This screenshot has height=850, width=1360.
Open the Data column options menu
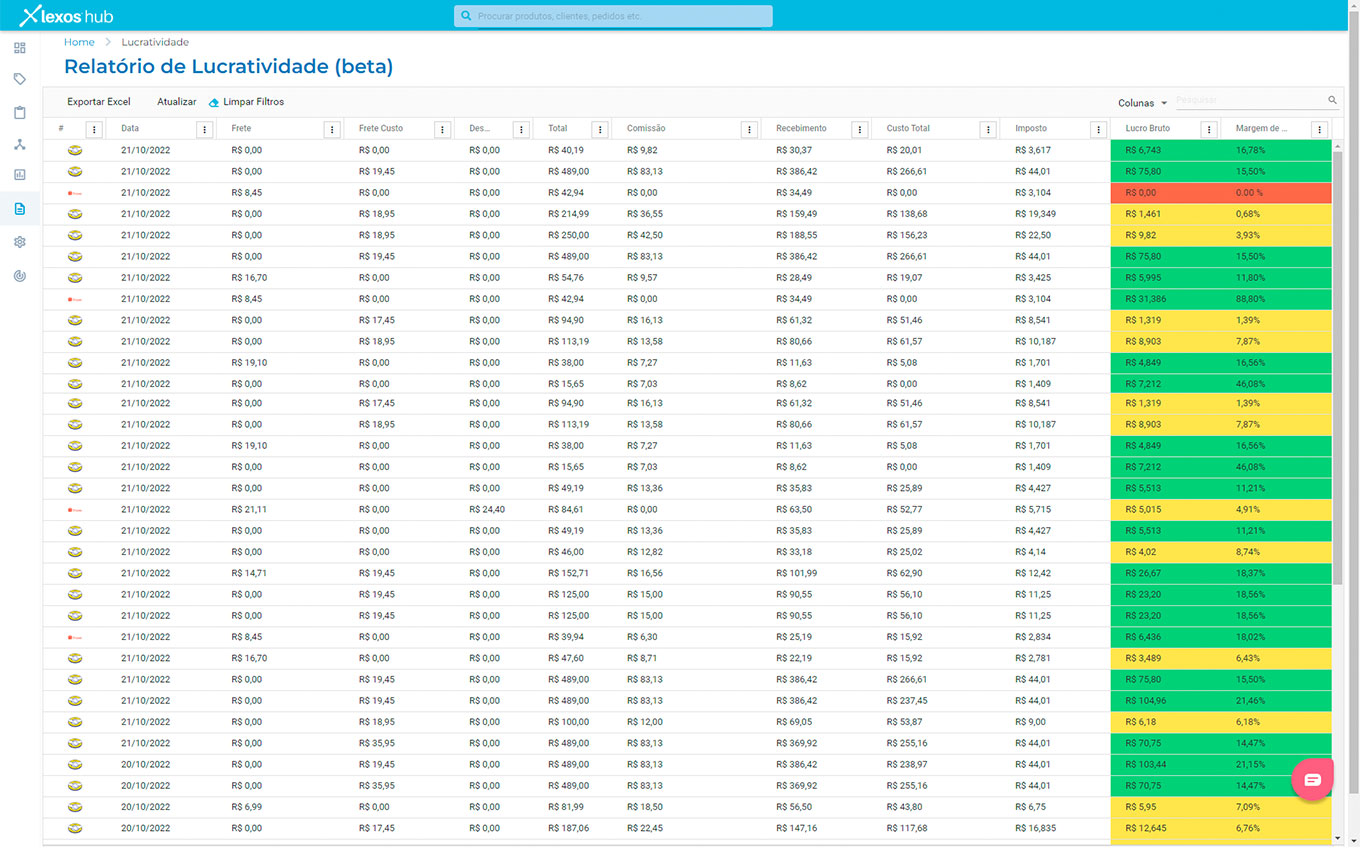[204, 129]
